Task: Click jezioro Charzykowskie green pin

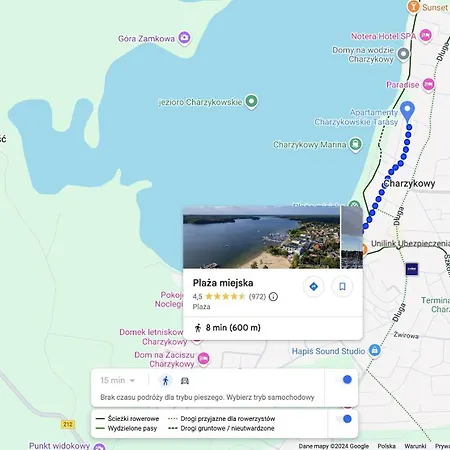Action: pos(252,101)
